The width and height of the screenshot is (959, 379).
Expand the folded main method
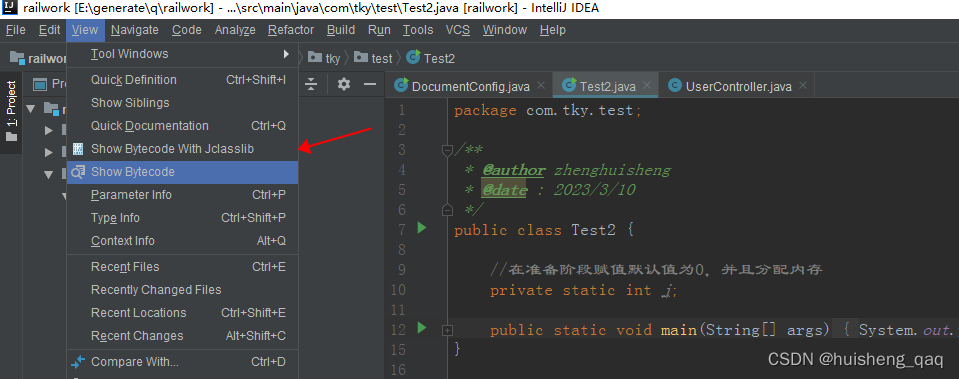[x=448, y=330]
